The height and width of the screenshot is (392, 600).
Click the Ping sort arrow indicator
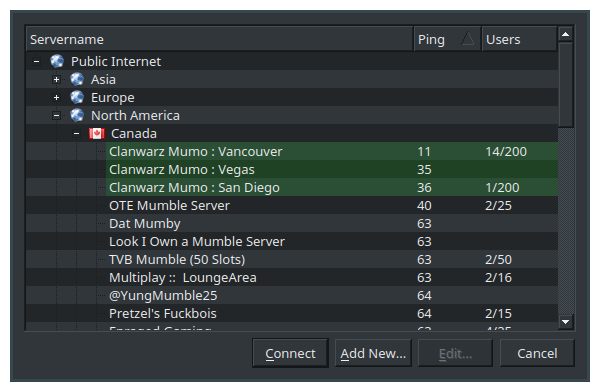[468, 39]
